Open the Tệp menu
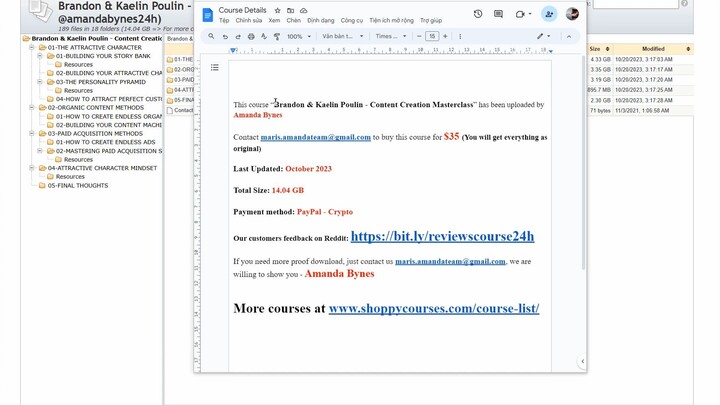 pos(224,20)
